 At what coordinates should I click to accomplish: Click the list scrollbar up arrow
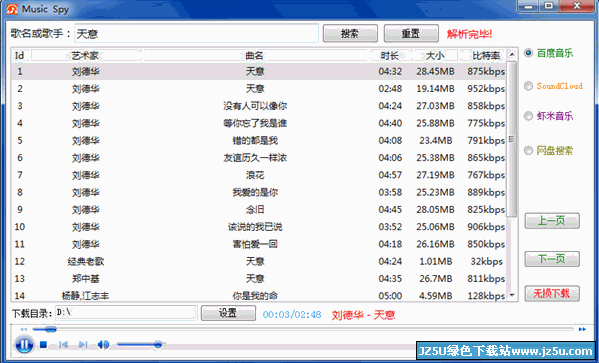pos(512,55)
